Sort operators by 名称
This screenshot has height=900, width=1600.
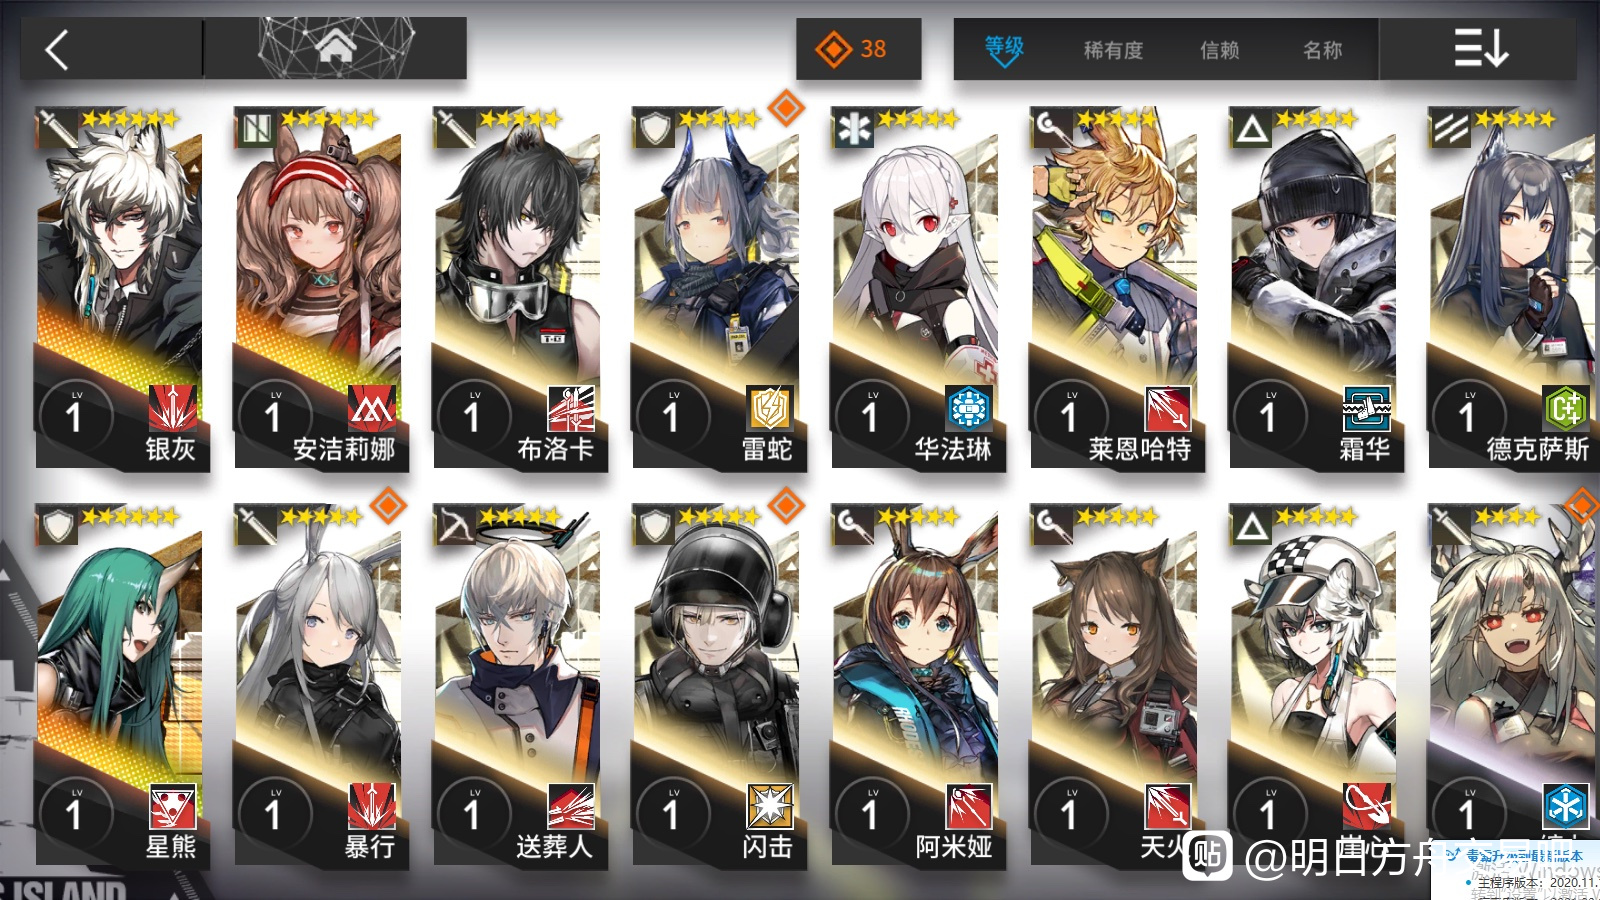point(1323,50)
